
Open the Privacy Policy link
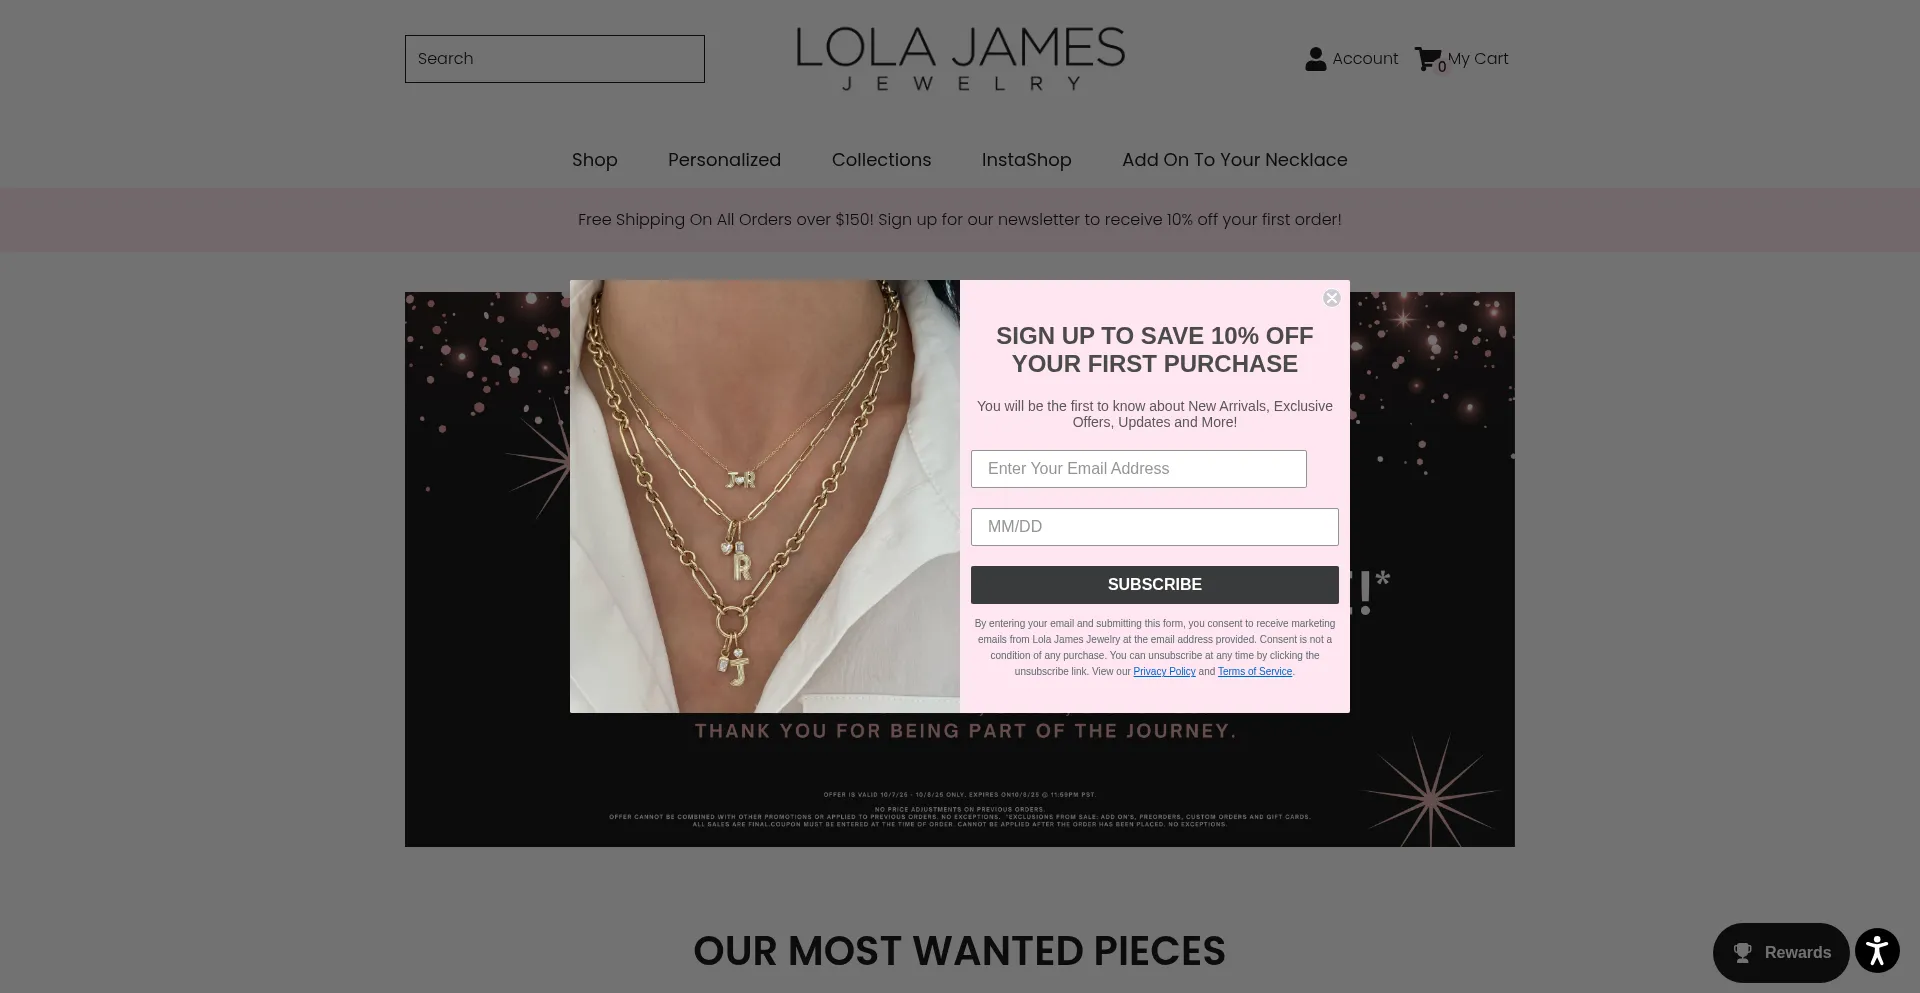click(x=1164, y=672)
